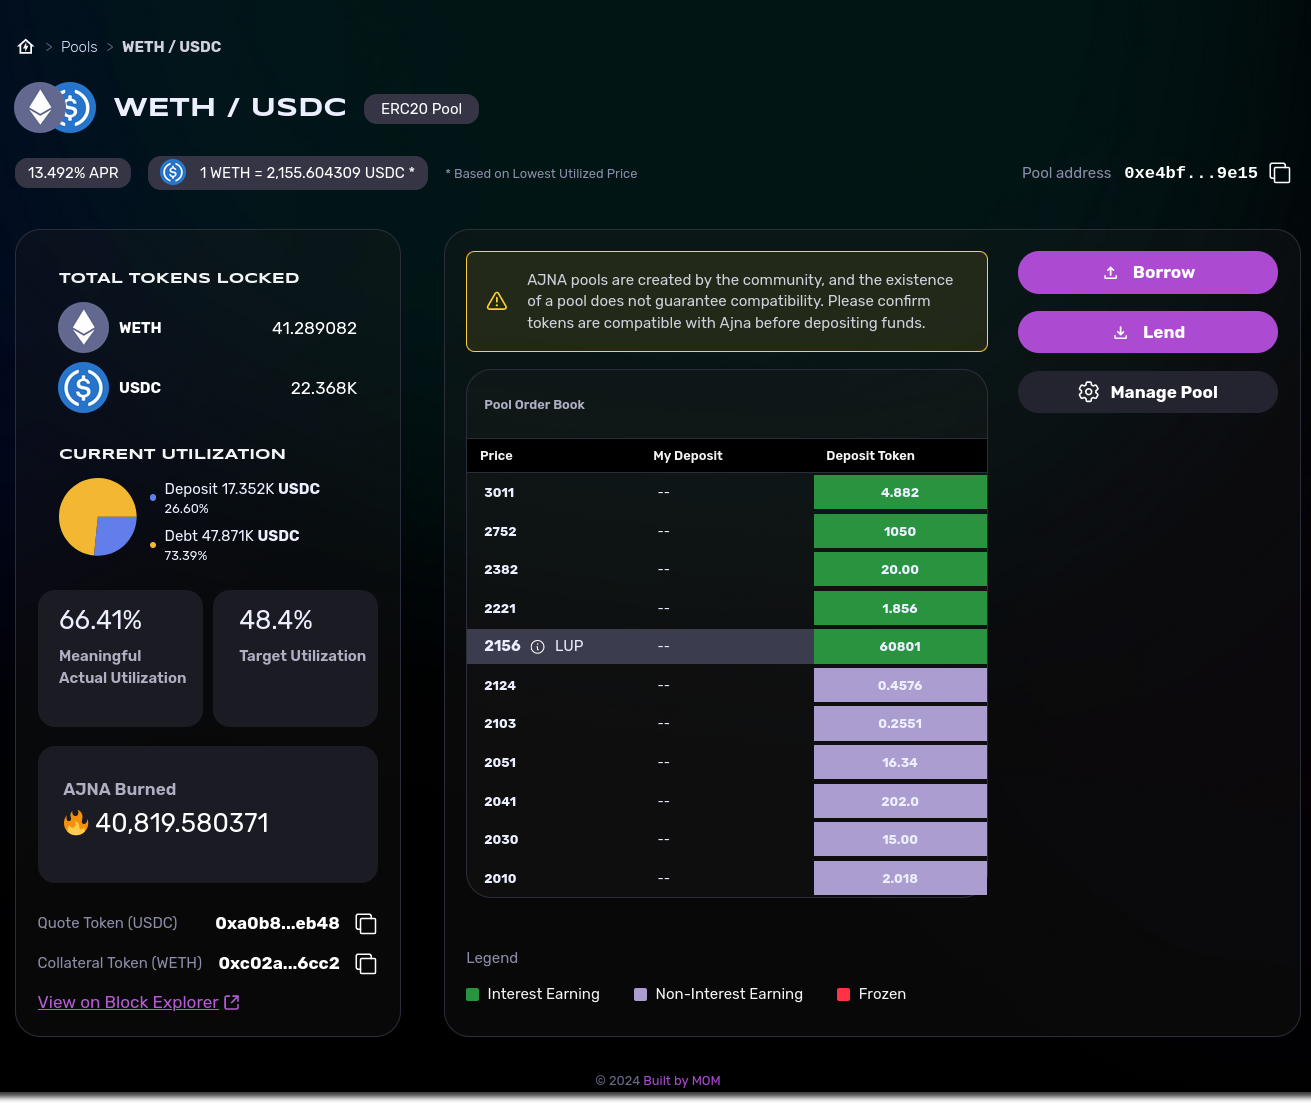The width and height of the screenshot is (1311, 1103).
Task: Click the AJNA Burned flame icon
Action: [x=76, y=823]
